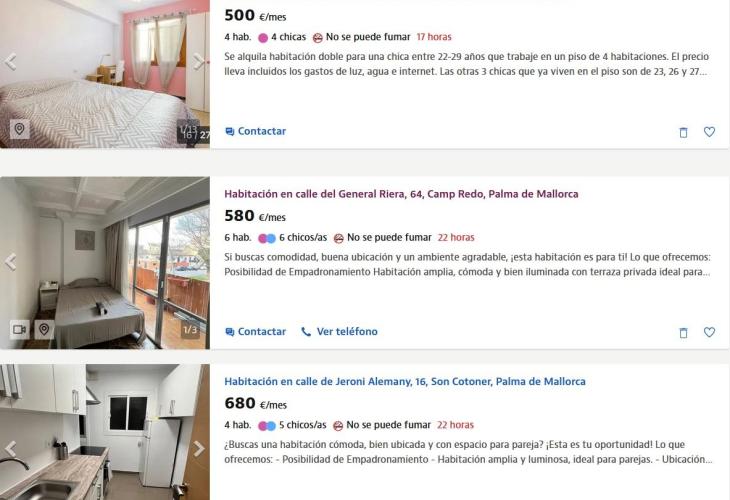This screenshot has height=500, width=730.
Task: Open video icon on General Riera photo
Action: pyautogui.click(x=20, y=330)
